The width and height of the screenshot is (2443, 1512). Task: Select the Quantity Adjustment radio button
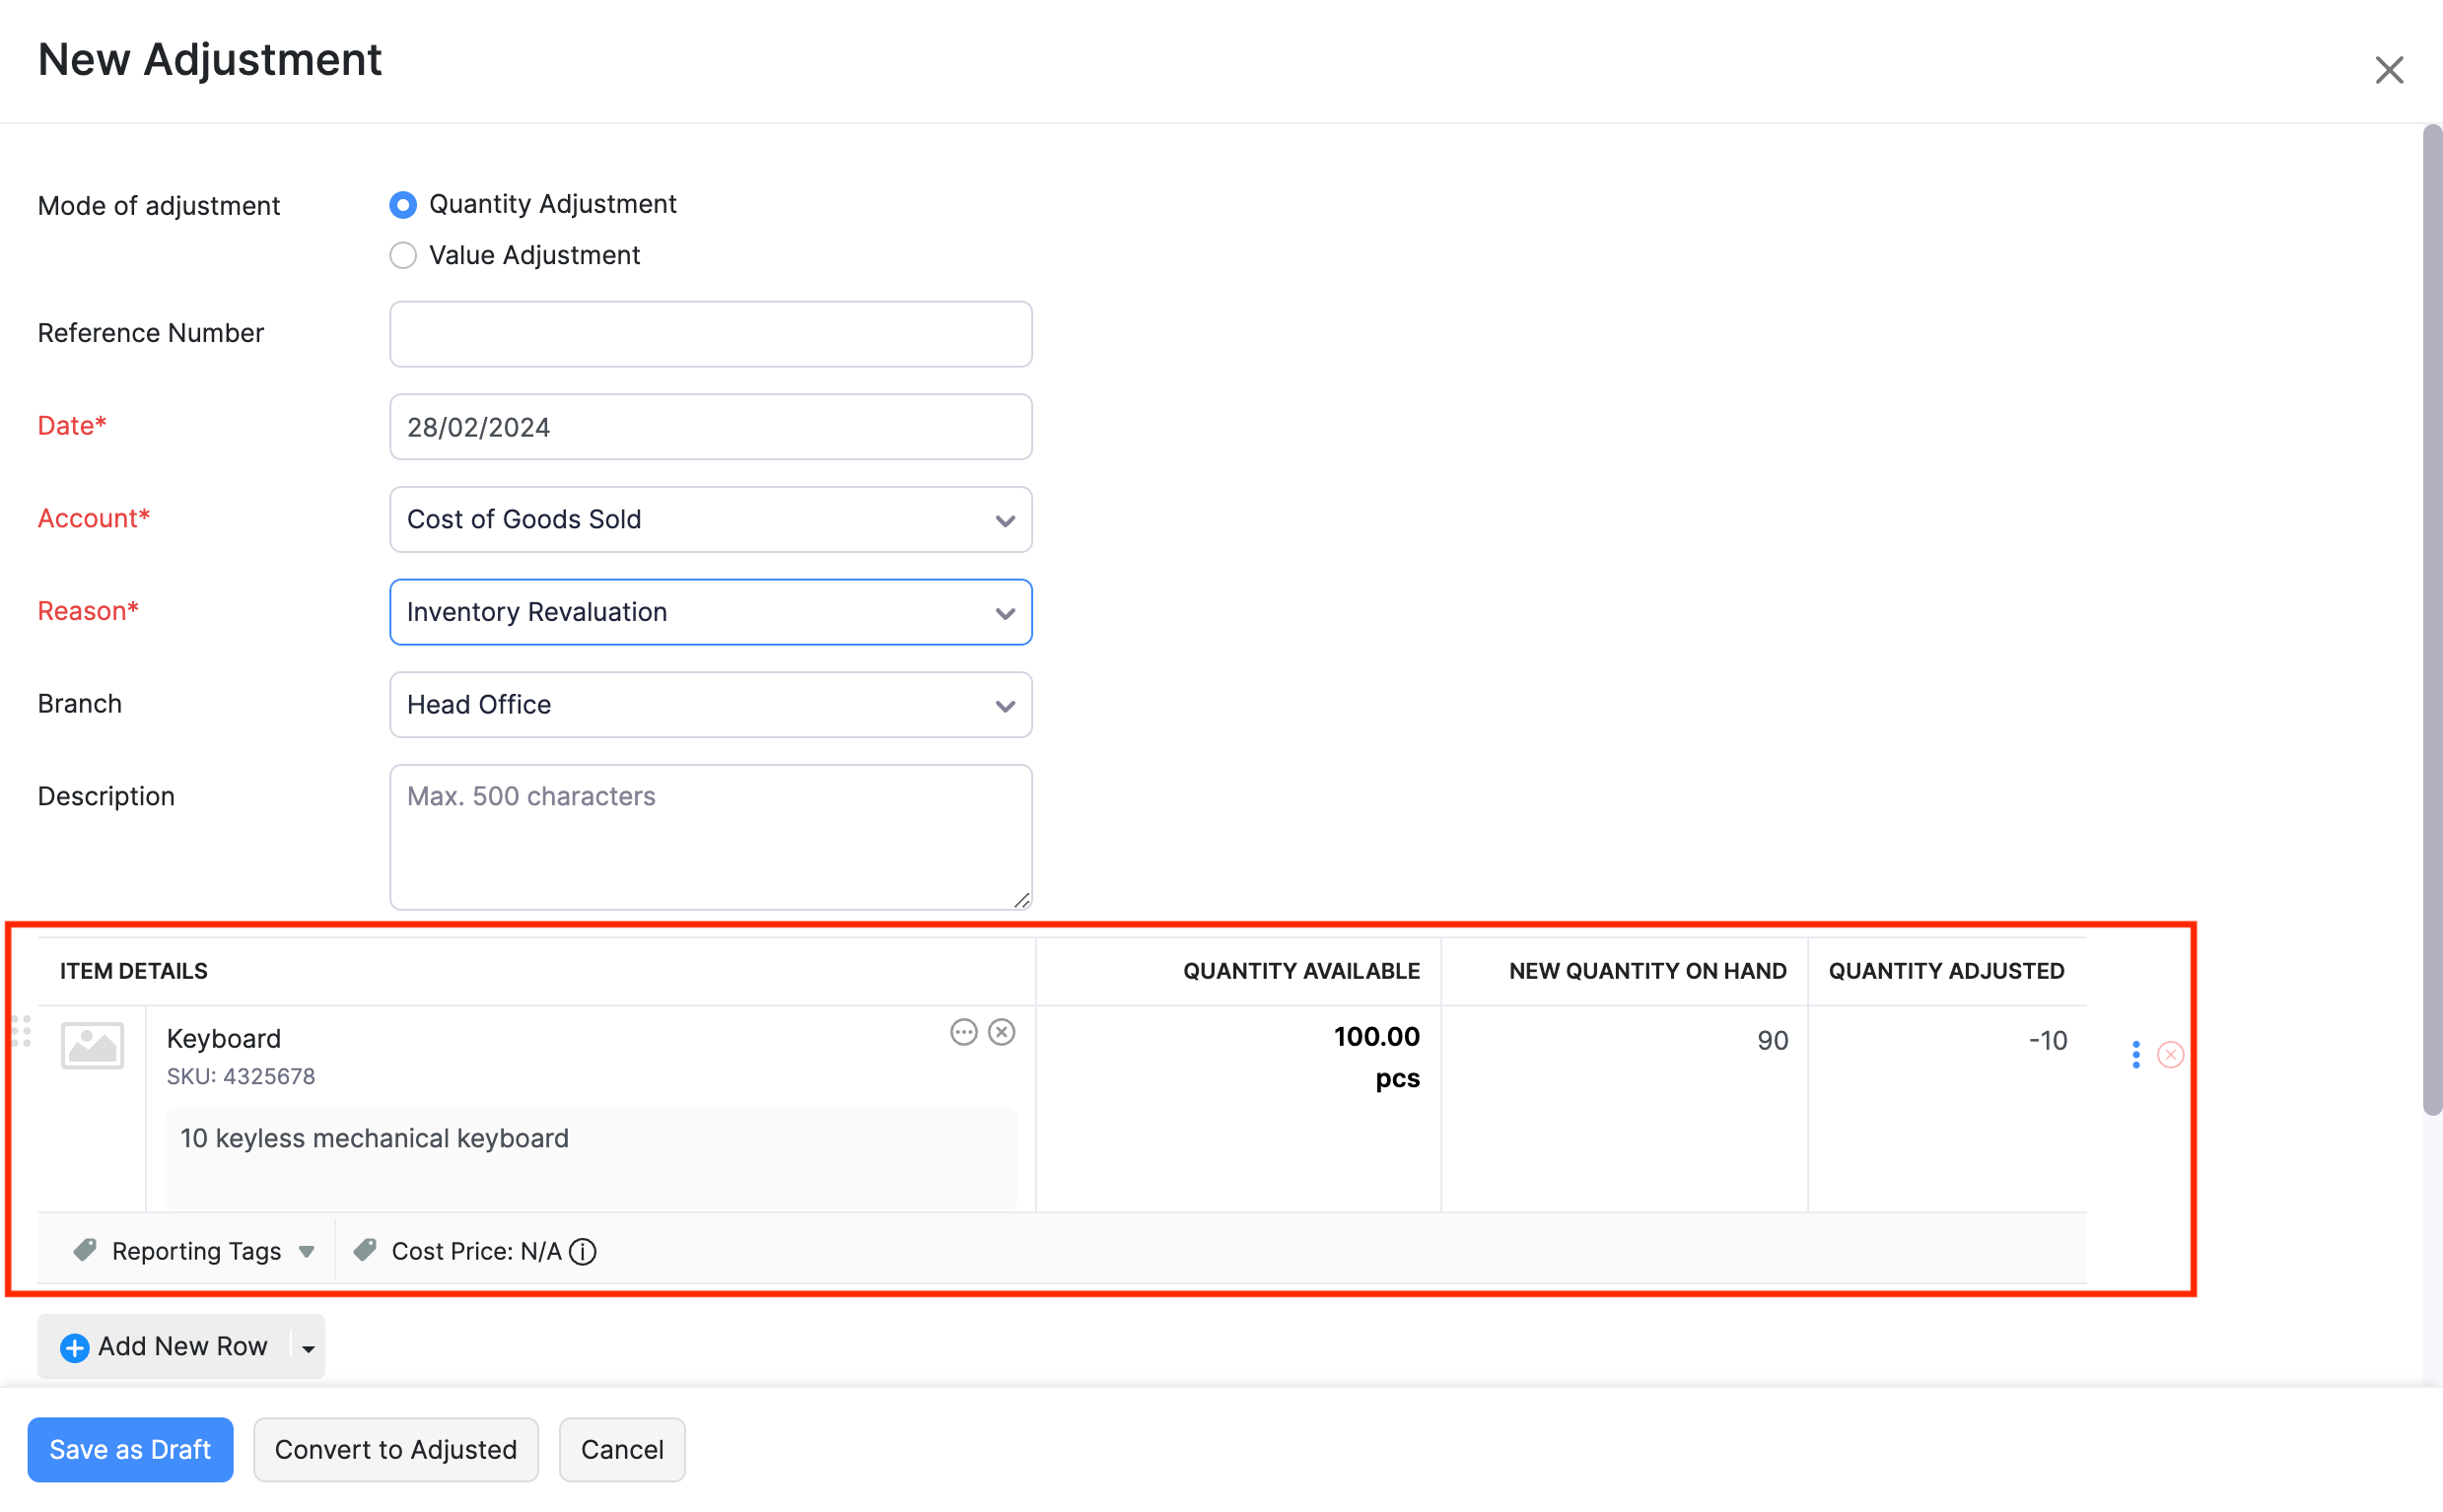[x=403, y=205]
